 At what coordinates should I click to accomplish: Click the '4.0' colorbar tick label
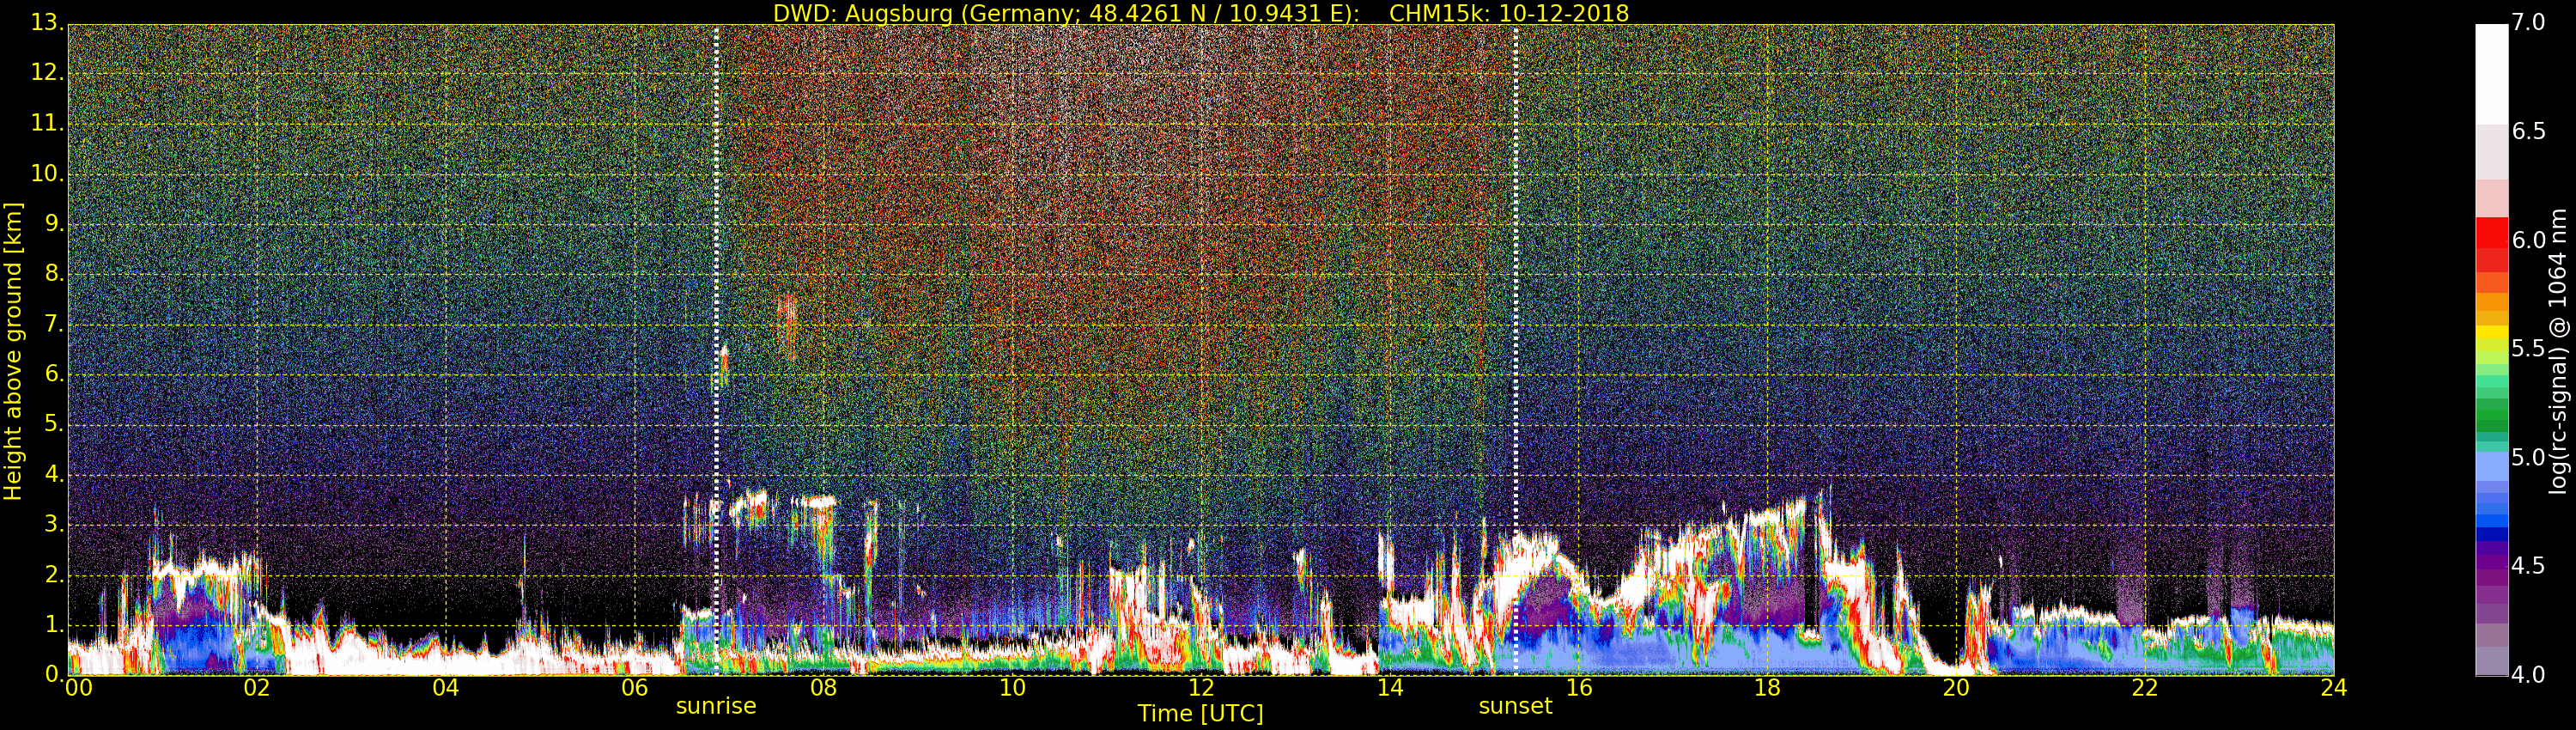(2528, 675)
